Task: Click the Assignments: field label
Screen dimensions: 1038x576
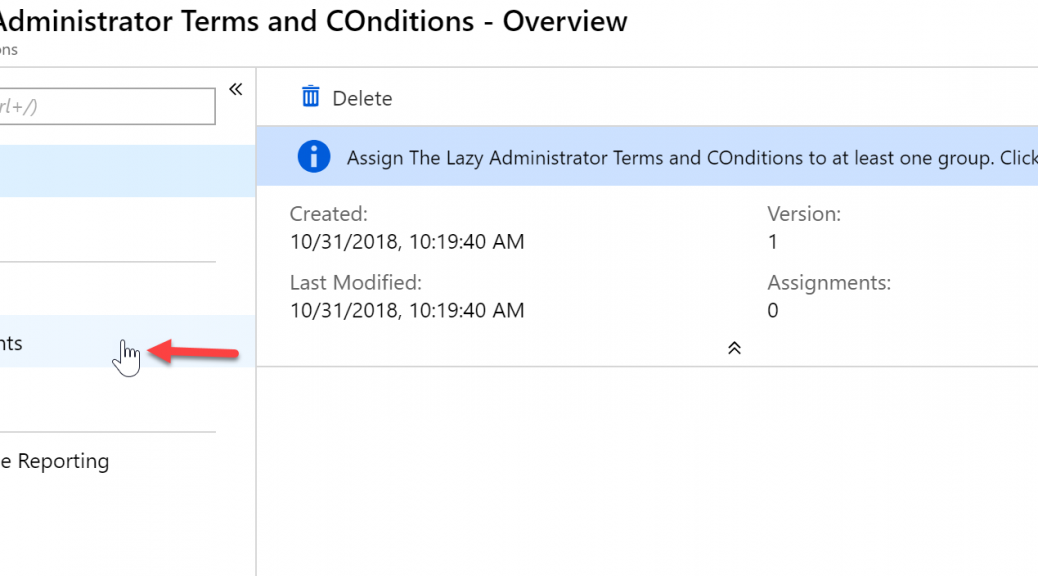Action: tap(829, 283)
